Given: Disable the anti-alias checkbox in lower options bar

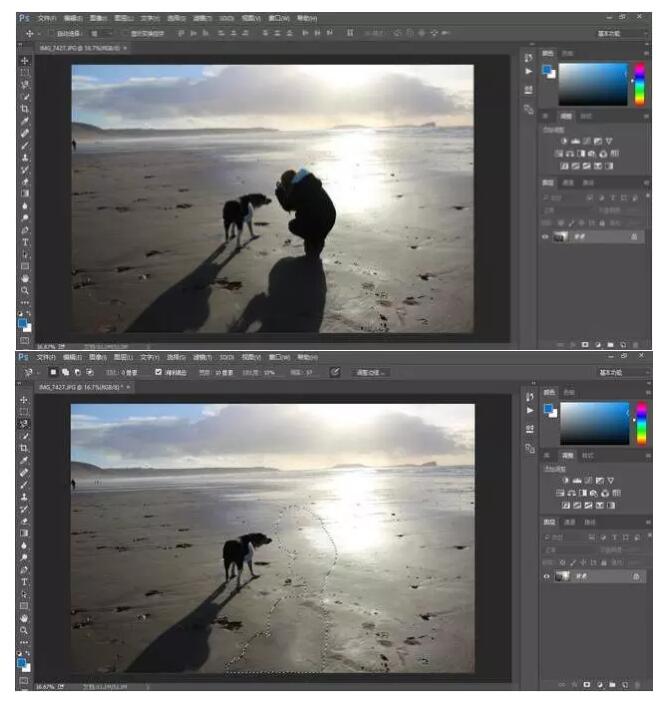Looking at the screenshot, I should click(x=158, y=372).
